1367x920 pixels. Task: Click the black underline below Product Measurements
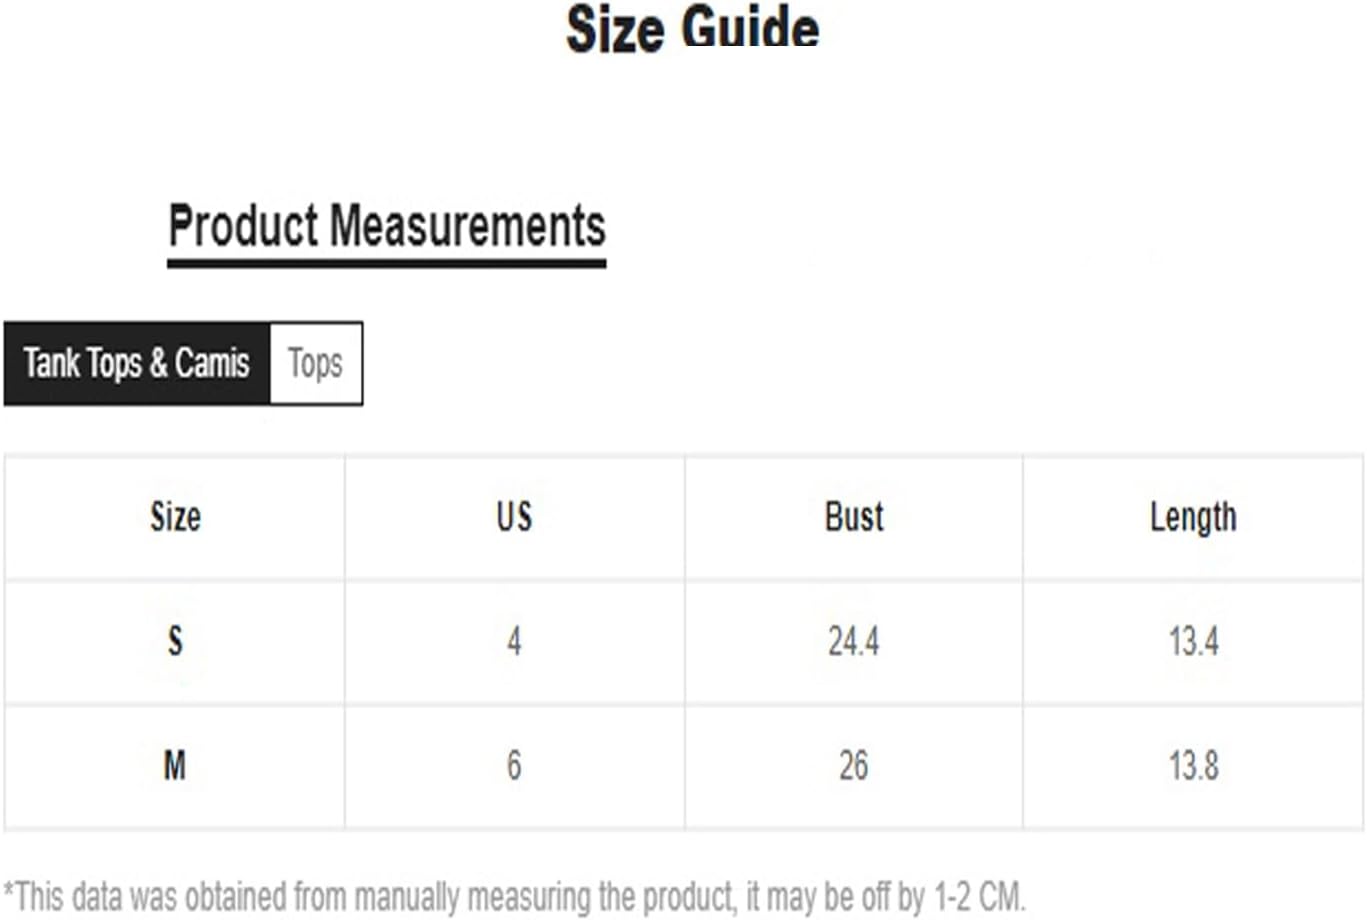coord(387,264)
